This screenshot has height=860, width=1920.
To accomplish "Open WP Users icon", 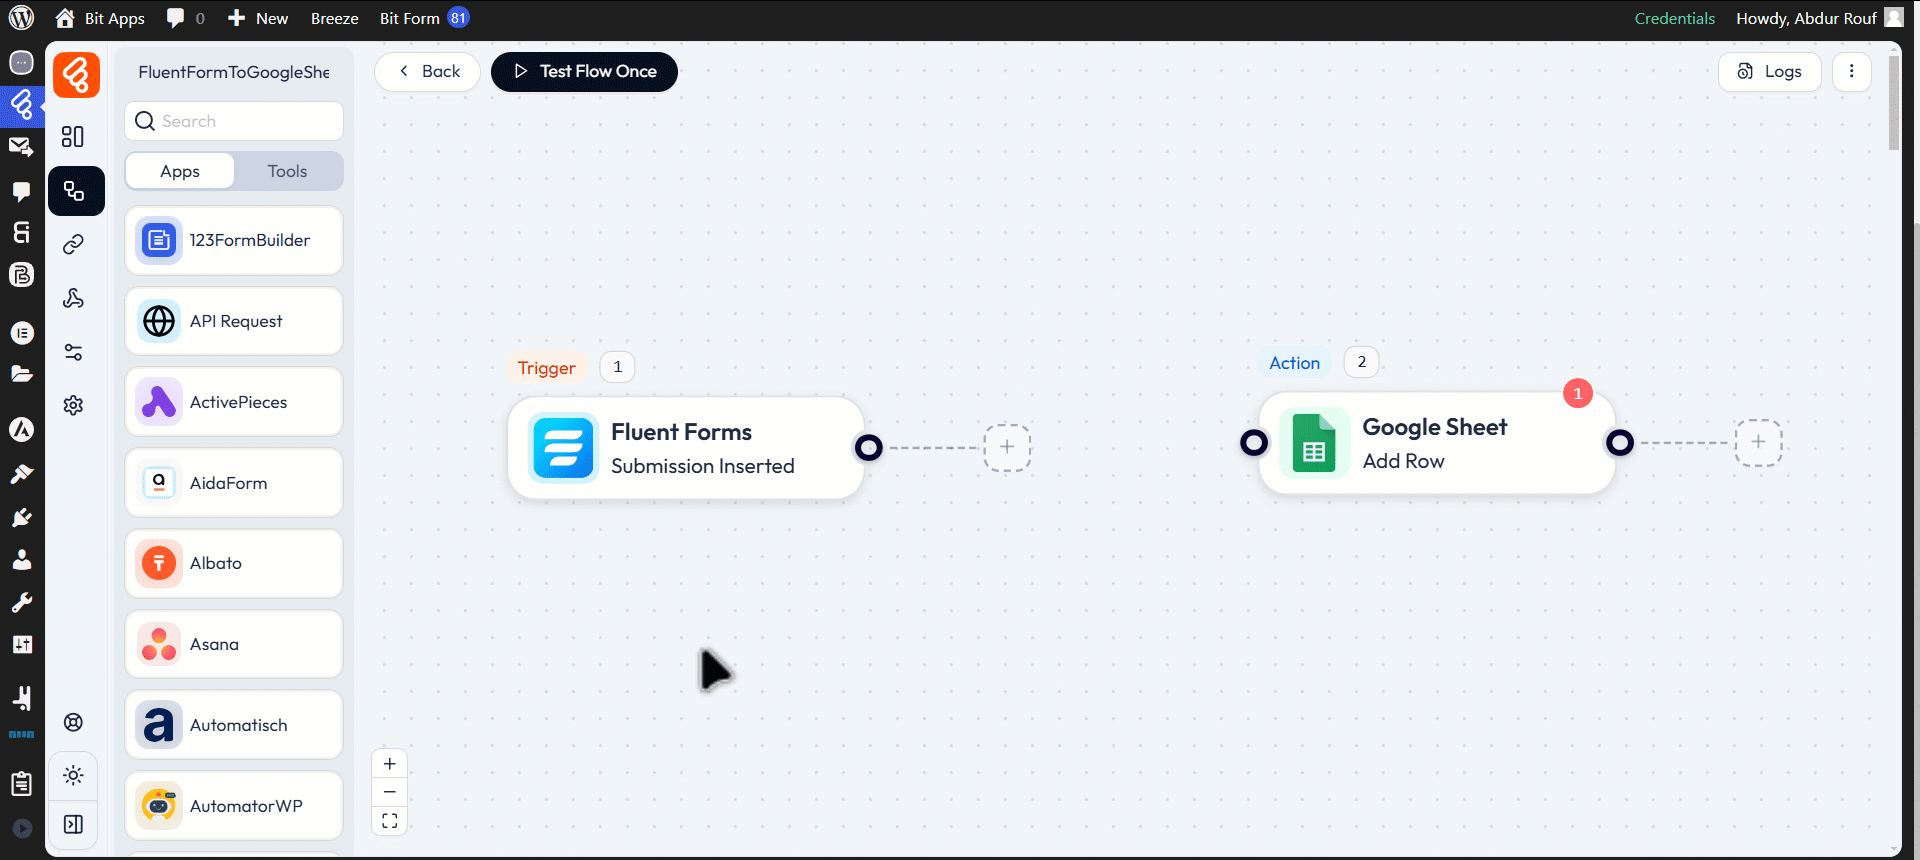I will click(21, 559).
